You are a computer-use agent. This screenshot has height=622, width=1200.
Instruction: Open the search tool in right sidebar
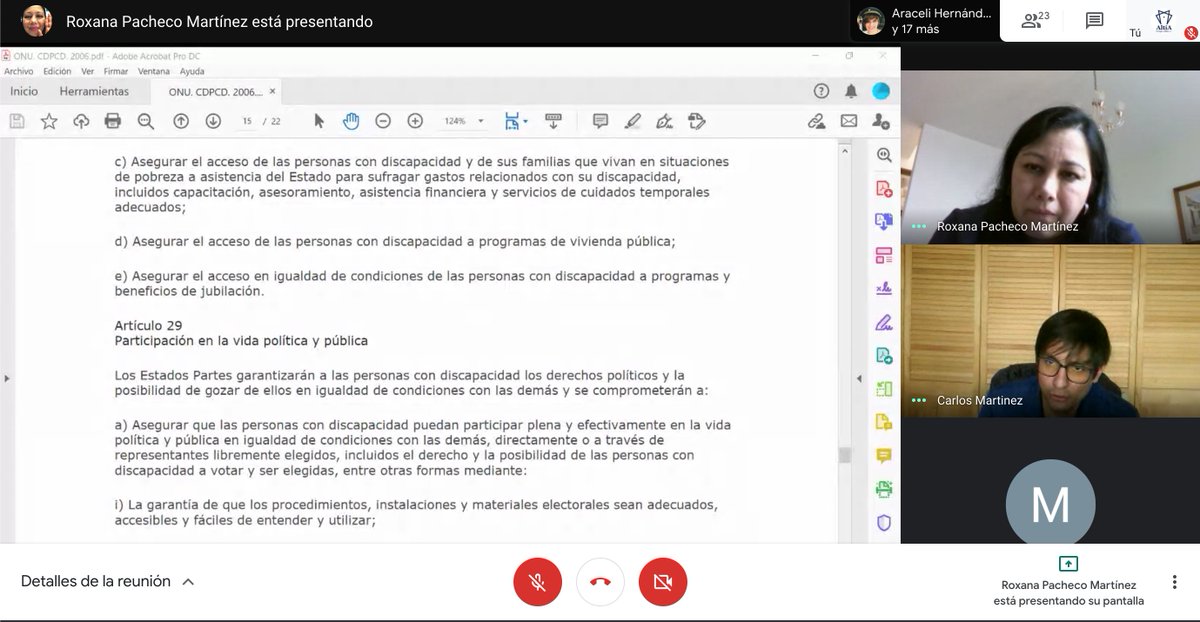[x=884, y=155]
